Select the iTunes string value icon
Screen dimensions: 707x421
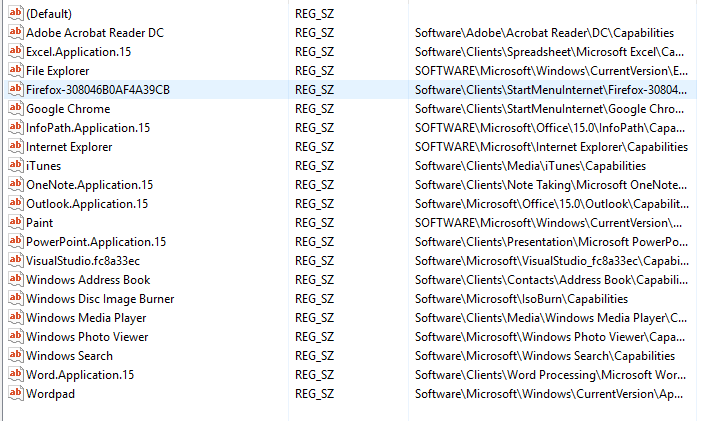pos(15,165)
